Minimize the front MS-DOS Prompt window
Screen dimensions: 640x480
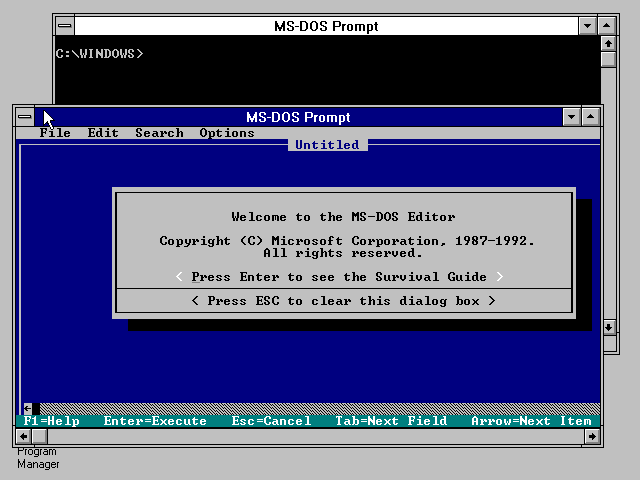click(x=571, y=117)
